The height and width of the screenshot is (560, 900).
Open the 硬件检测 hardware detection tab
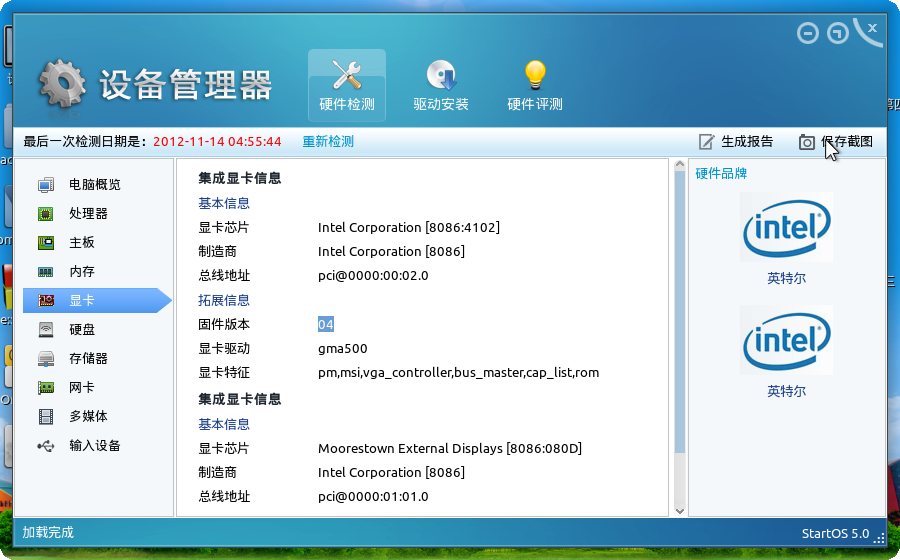(x=347, y=85)
